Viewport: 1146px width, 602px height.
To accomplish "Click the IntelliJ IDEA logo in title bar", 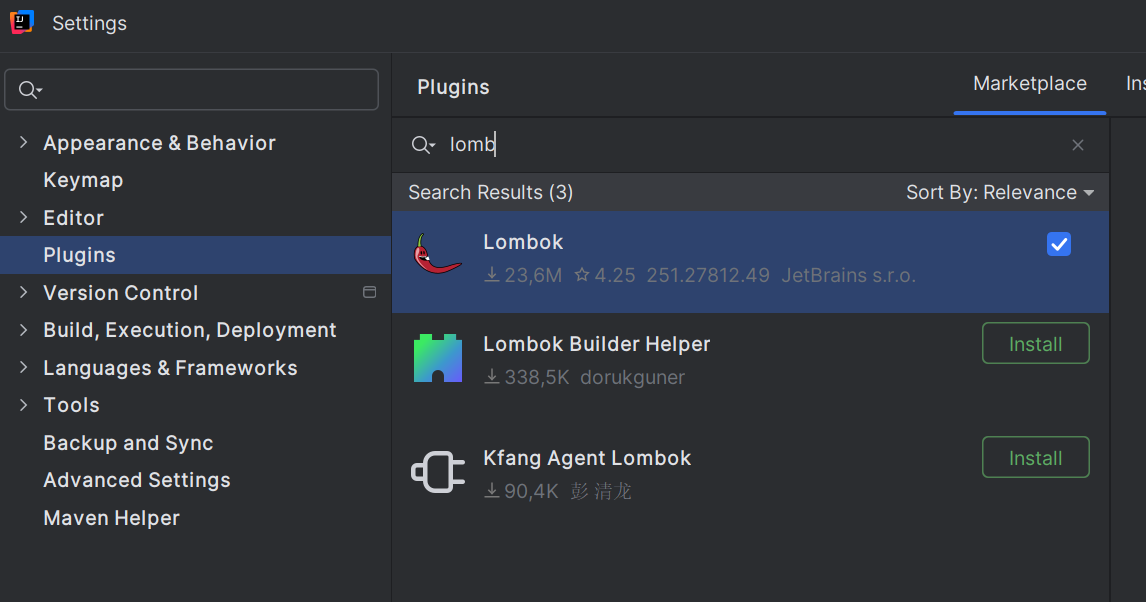I will (x=22, y=22).
